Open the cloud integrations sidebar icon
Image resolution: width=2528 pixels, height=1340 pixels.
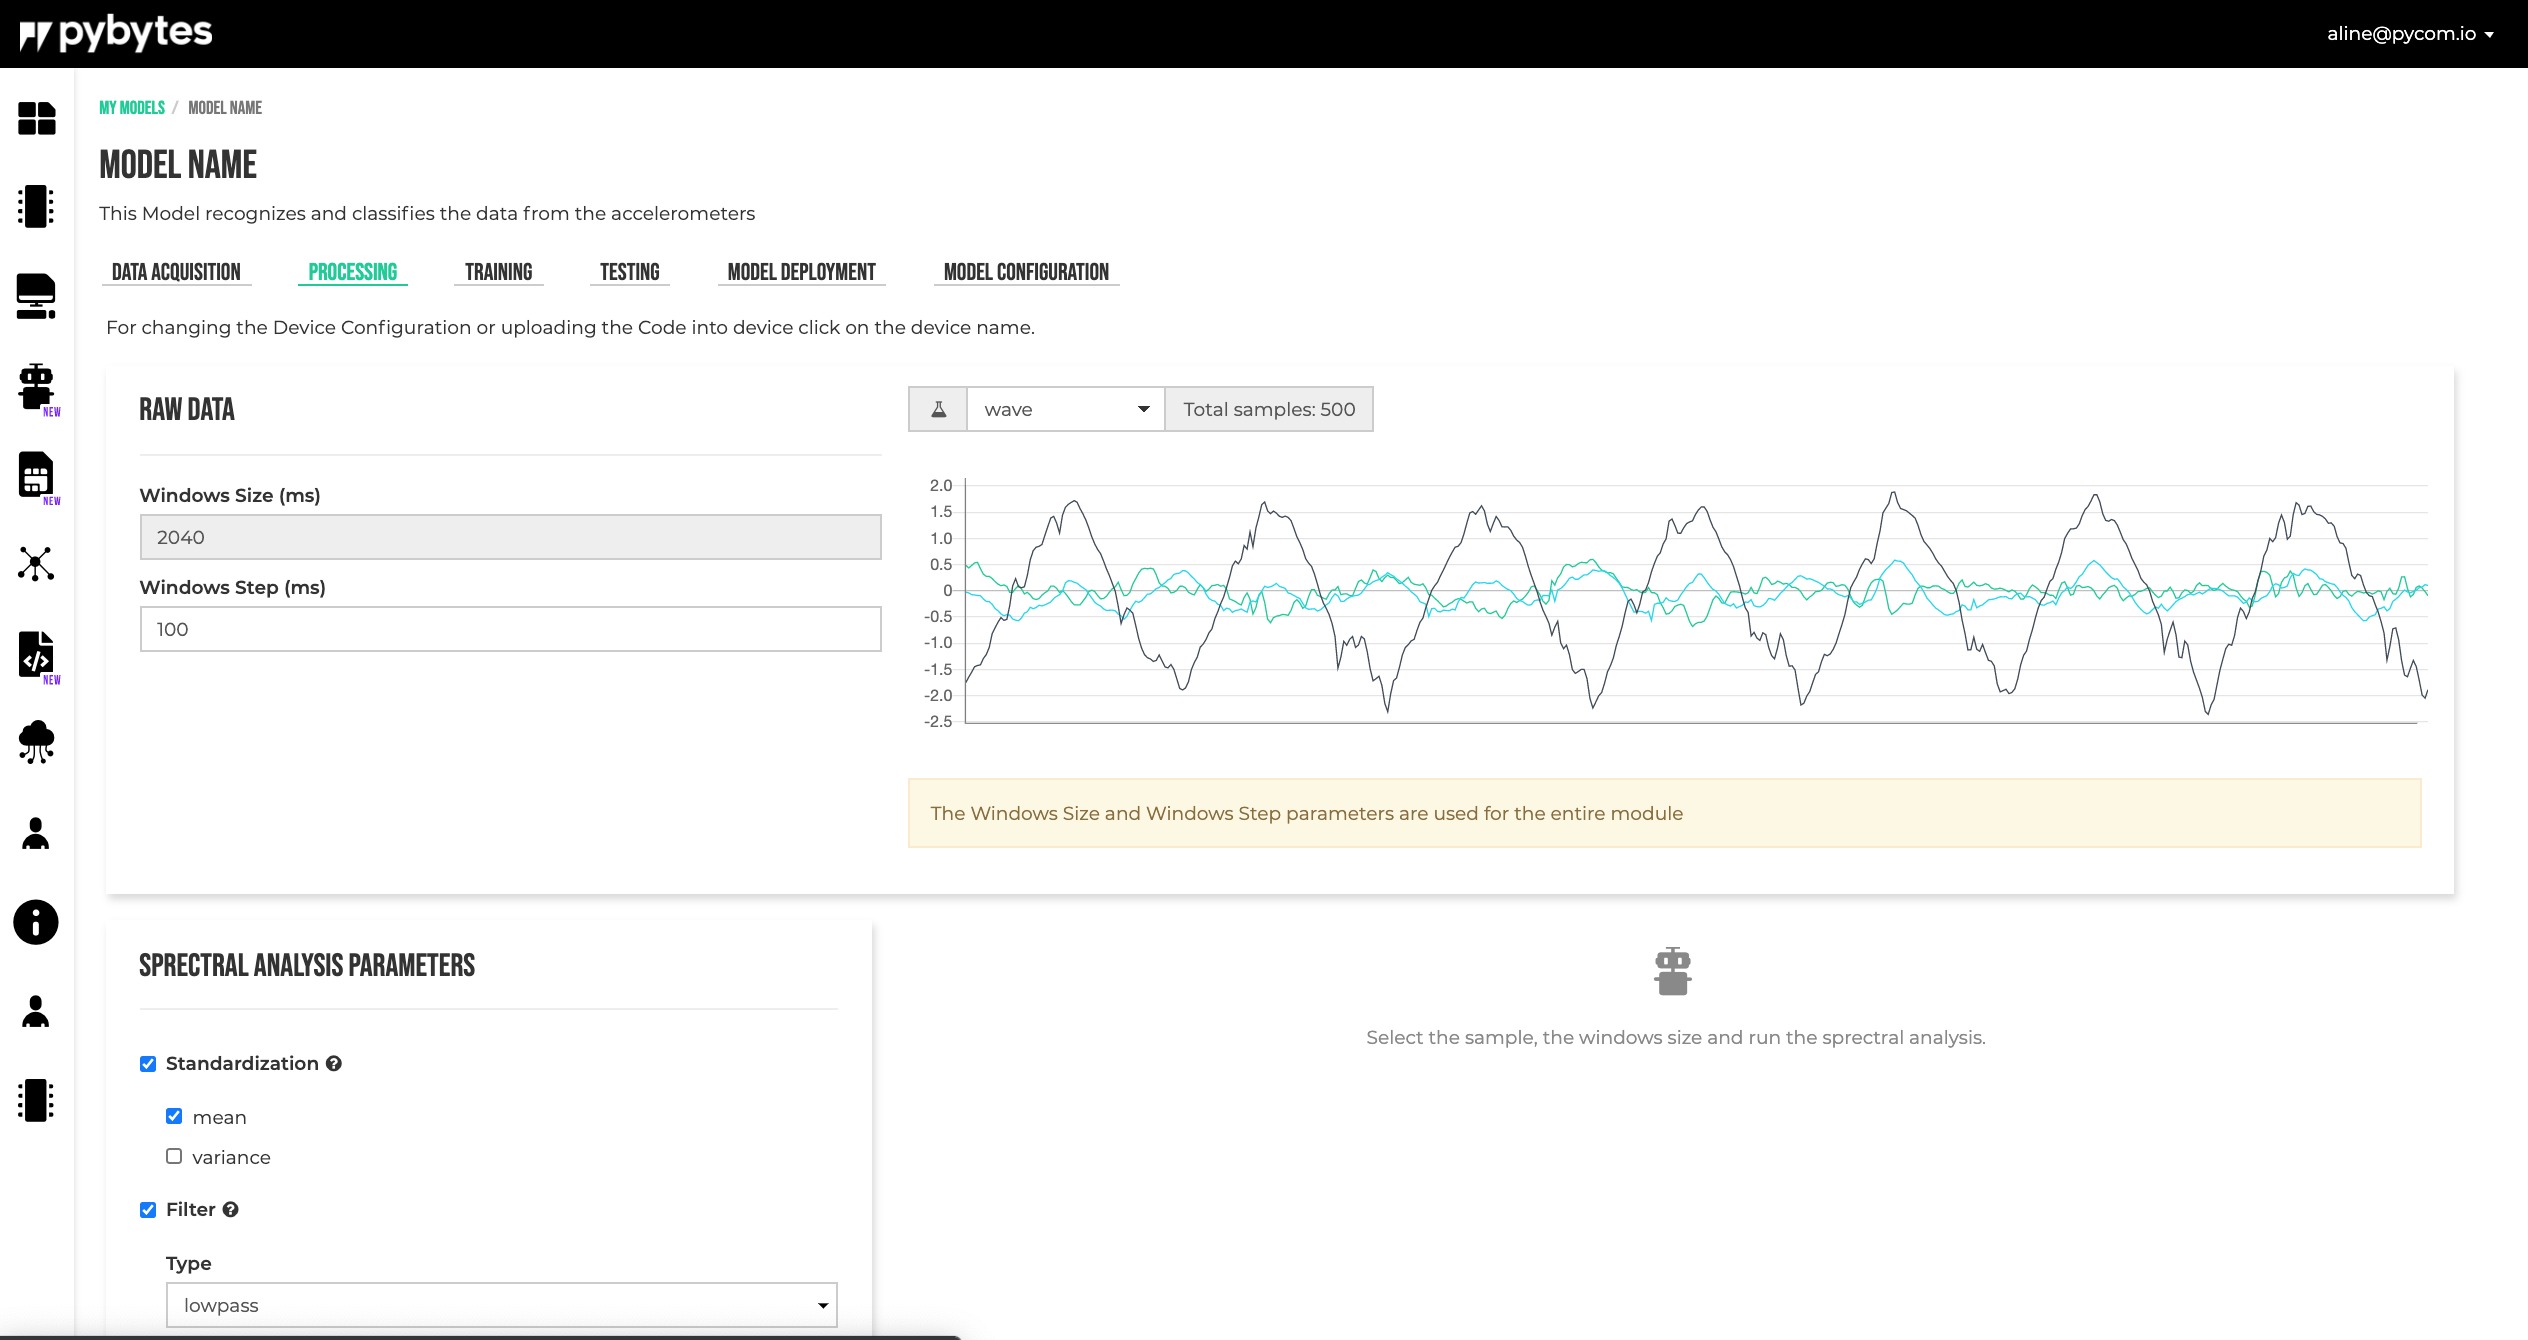(36, 742)
